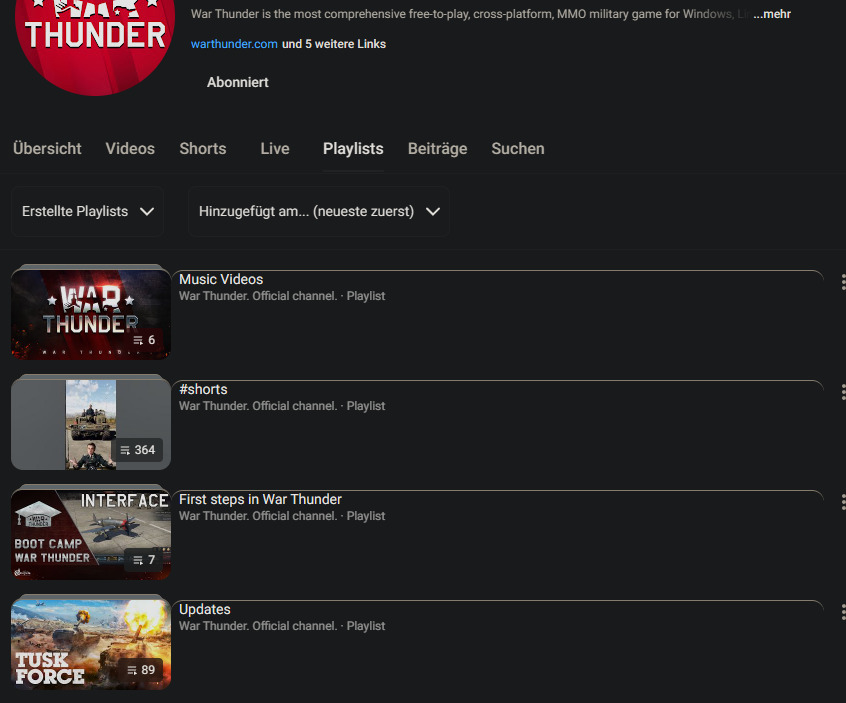The width and height of the screenshot is (846, 703).
Task: Toggle the Abonniert subscription button
Action: tap(237, 82)
